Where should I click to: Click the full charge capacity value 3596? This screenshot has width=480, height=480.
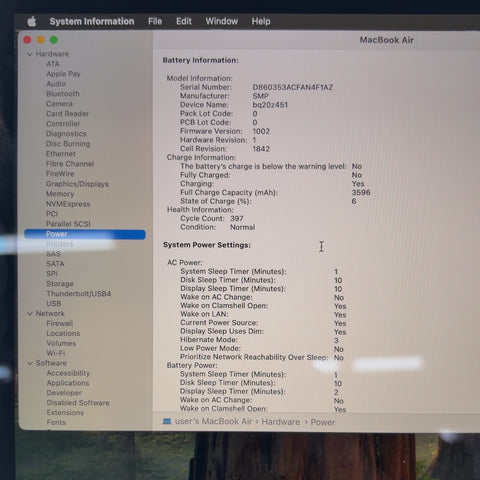[361, 192]
